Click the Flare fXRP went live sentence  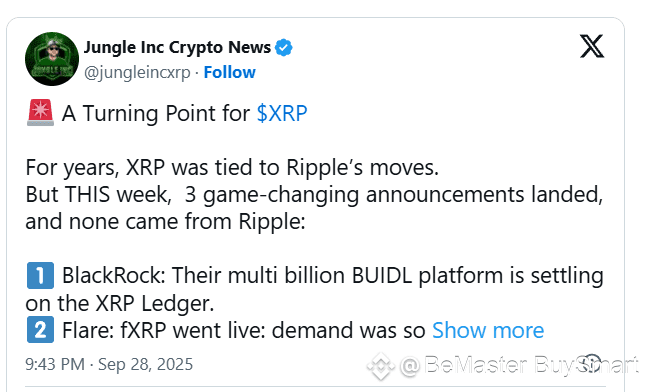pyautogui.click(x=243, y=330)
